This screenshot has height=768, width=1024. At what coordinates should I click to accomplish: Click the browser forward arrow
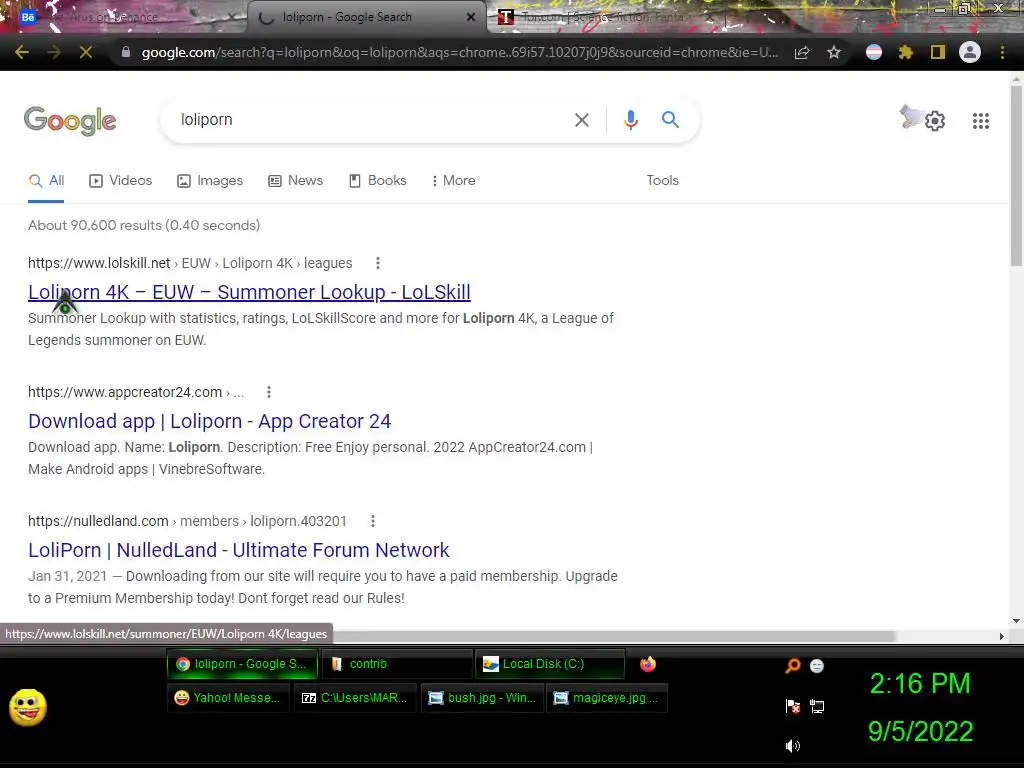(54, 52)
